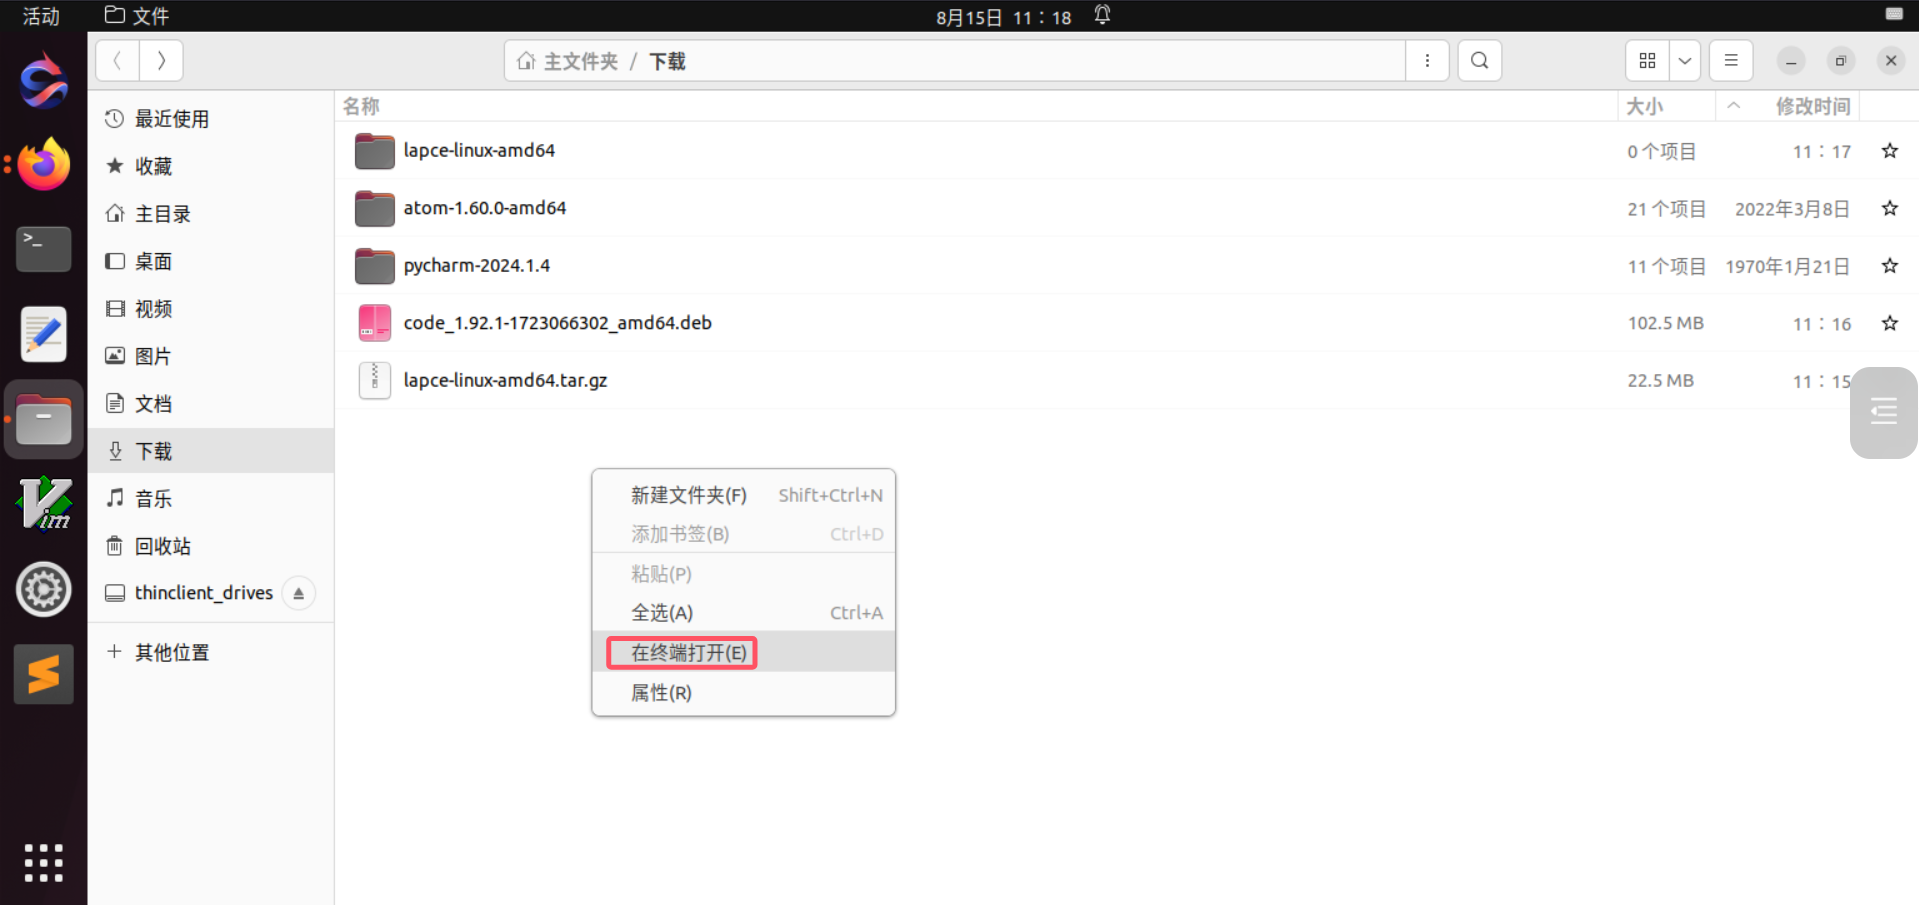Screen dimensions: 1919x905
Task: Open the hamburger main menu
Action: 1731,61
